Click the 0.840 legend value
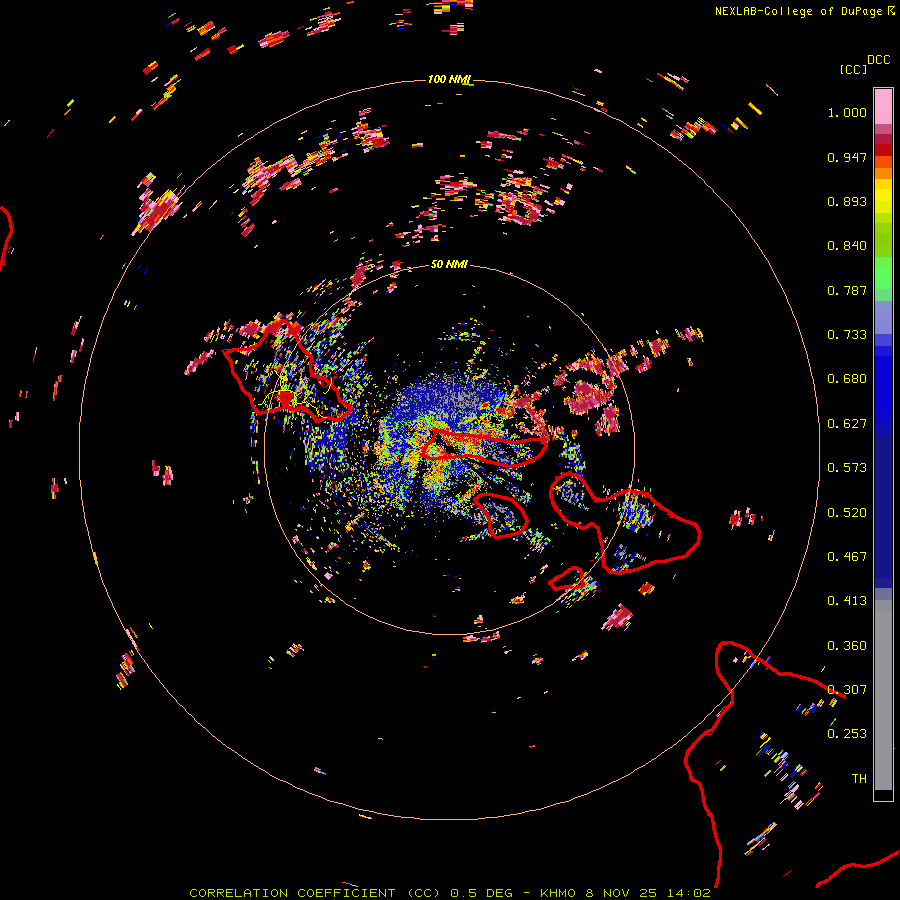 847,246
